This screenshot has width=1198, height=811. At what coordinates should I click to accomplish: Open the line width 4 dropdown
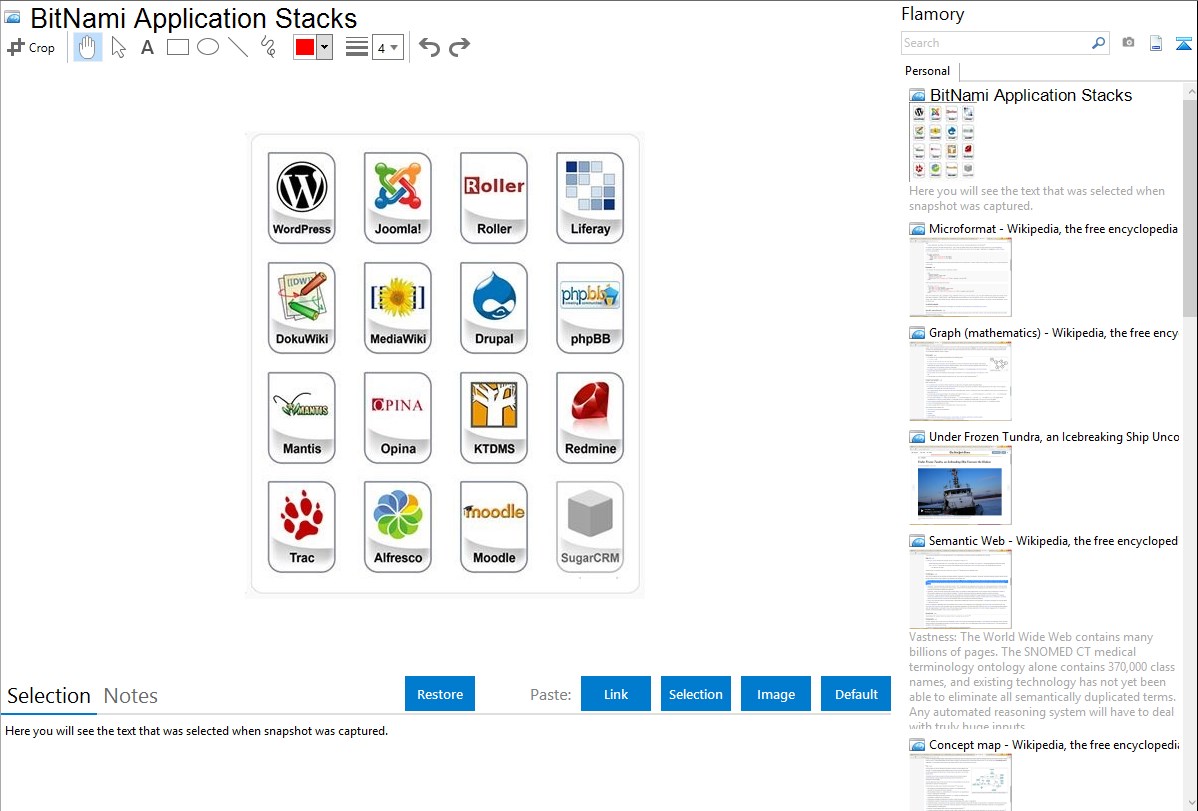pyautogui.click(x=387, y=48)
